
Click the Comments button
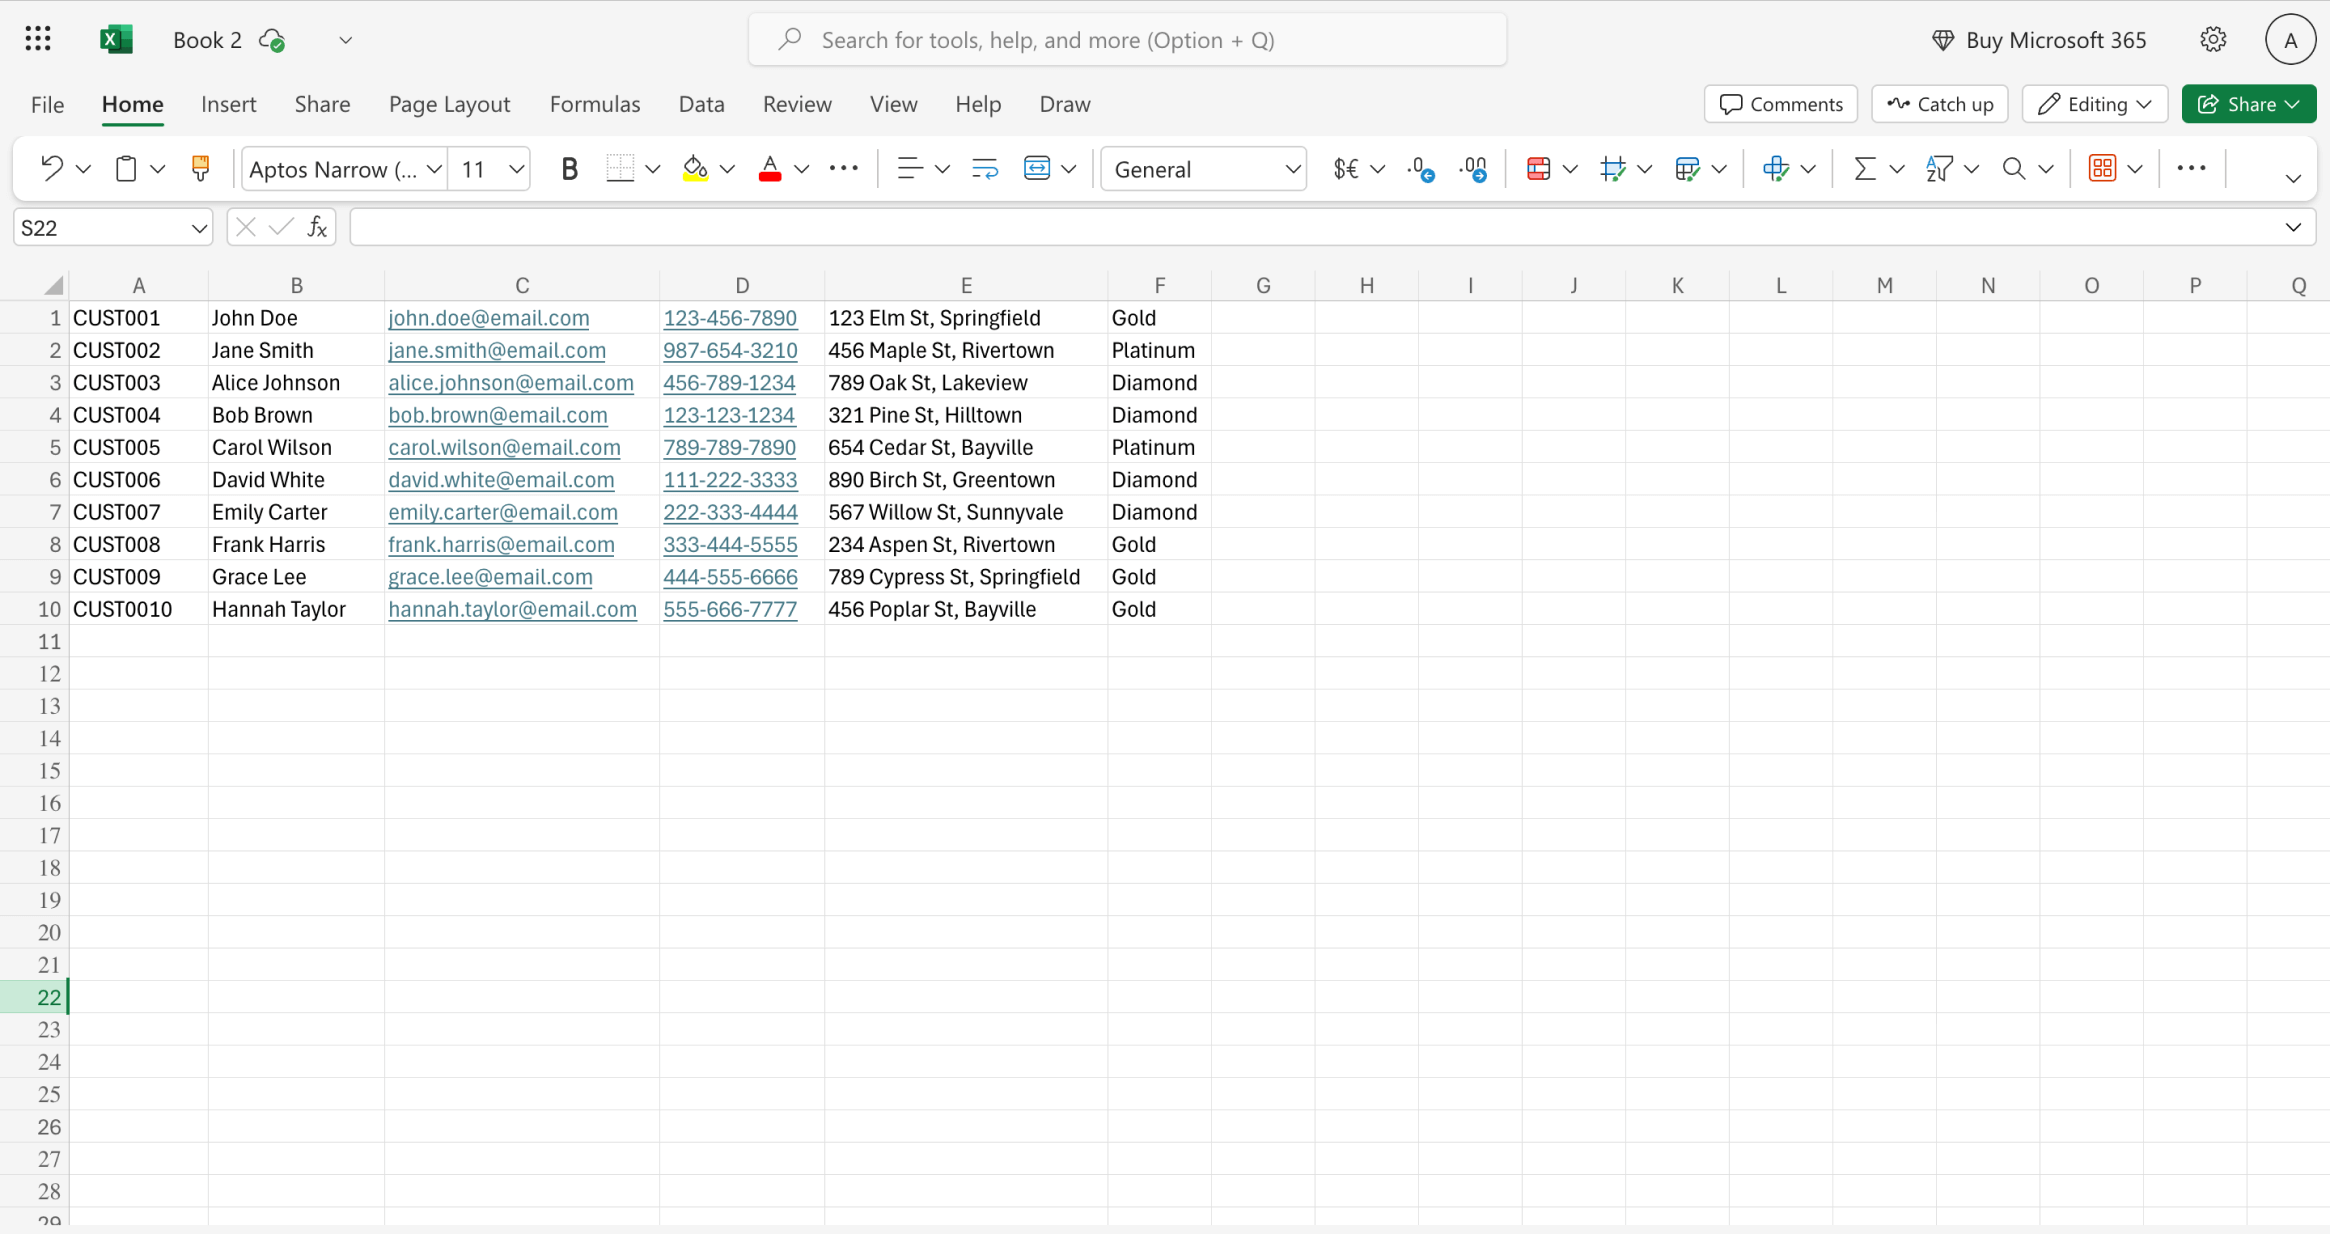[x=1781, y=104]
